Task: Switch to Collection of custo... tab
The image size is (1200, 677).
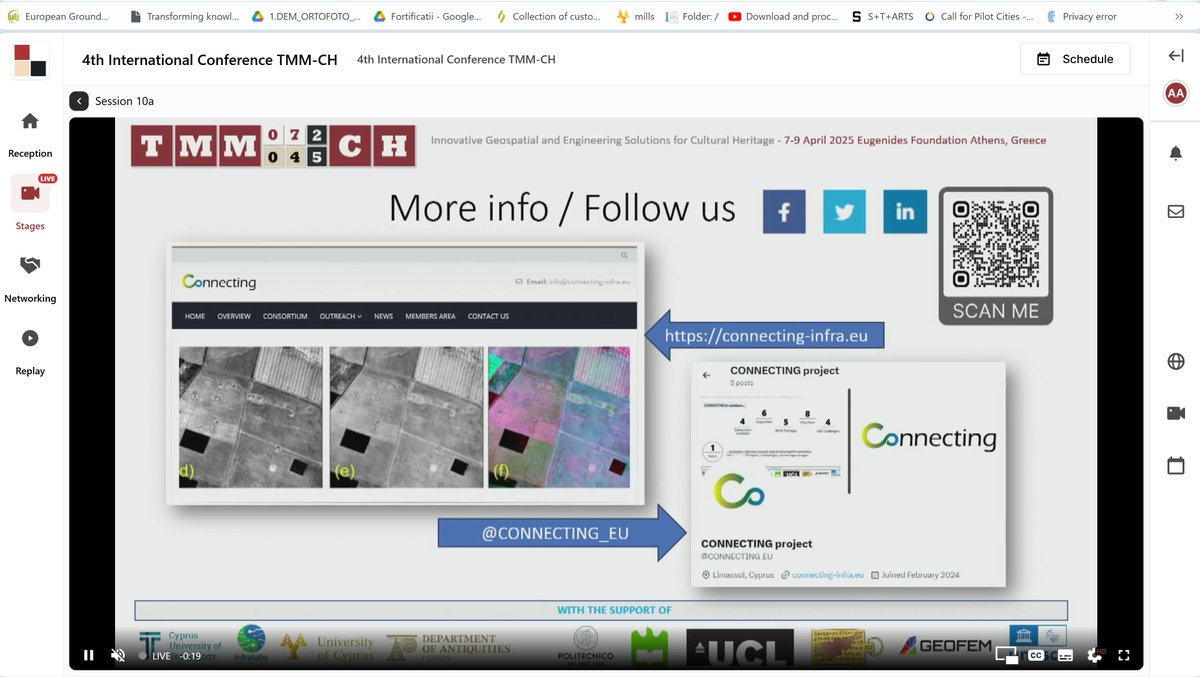Action: pyautogui.click(x=548, y=16)
